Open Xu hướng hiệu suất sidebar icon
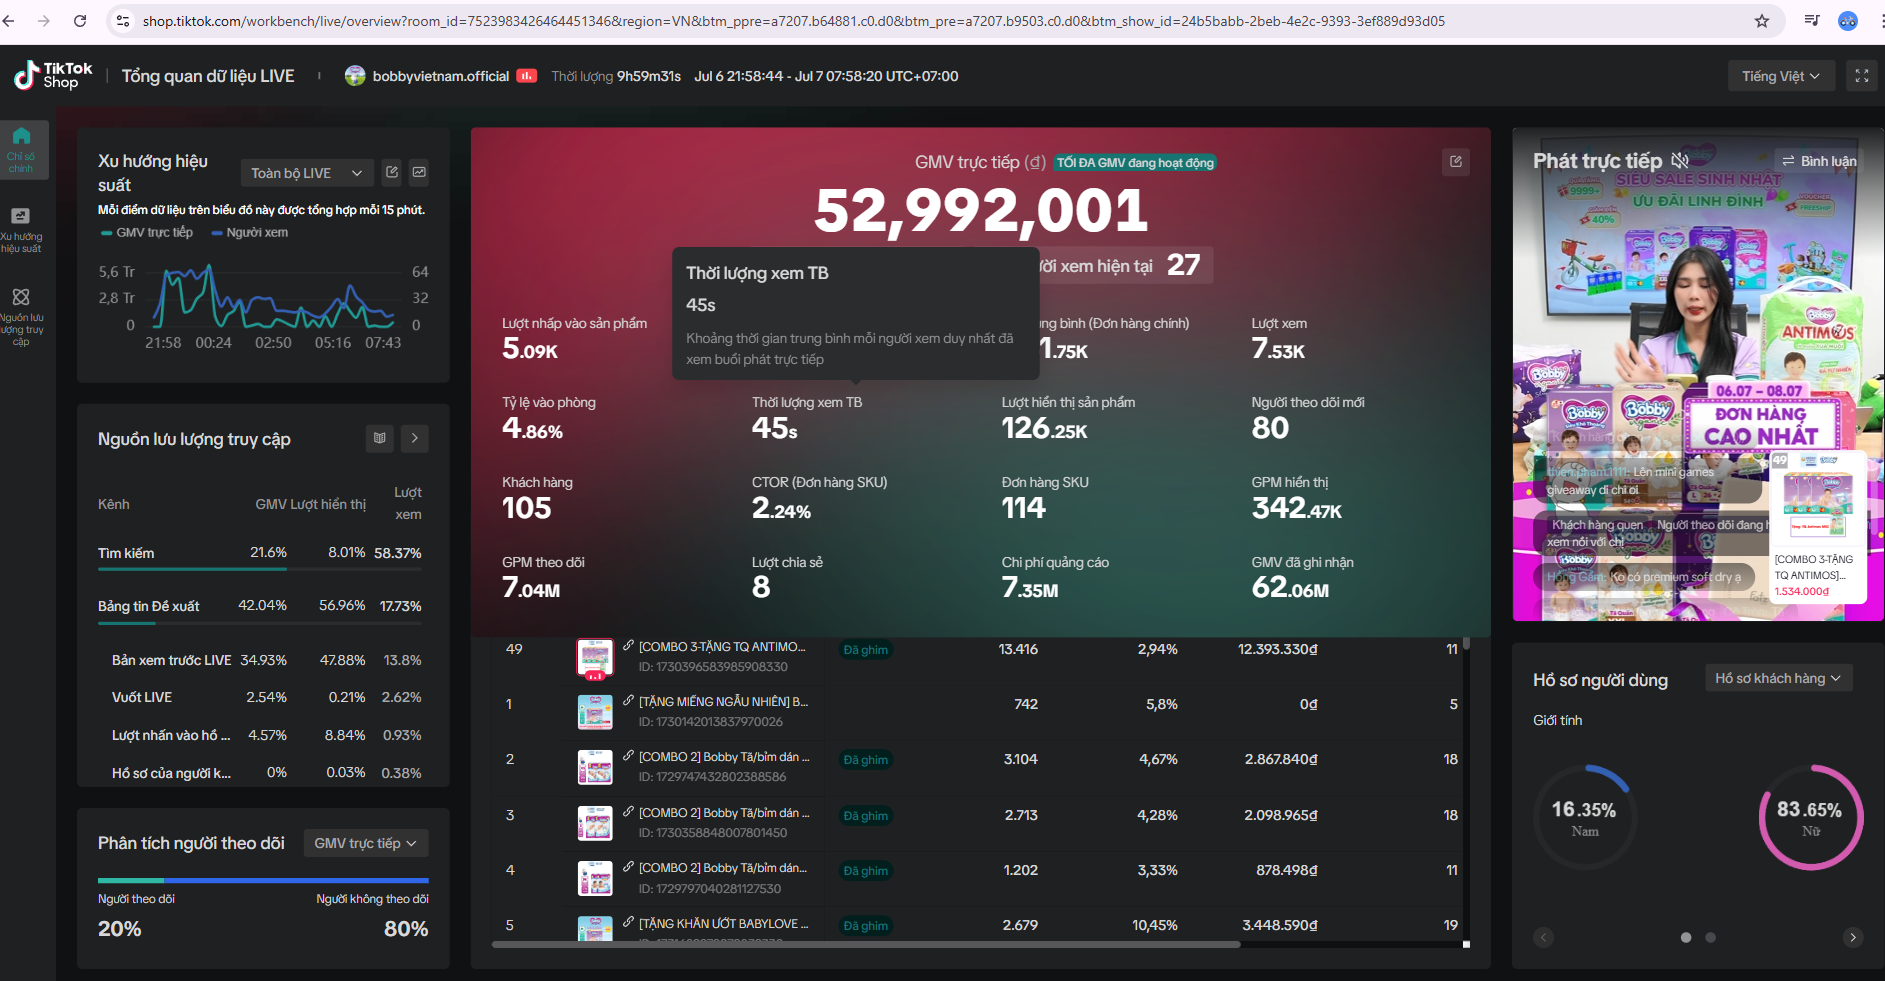This screenshot has height=981, width=1885. tap(21, 229)
